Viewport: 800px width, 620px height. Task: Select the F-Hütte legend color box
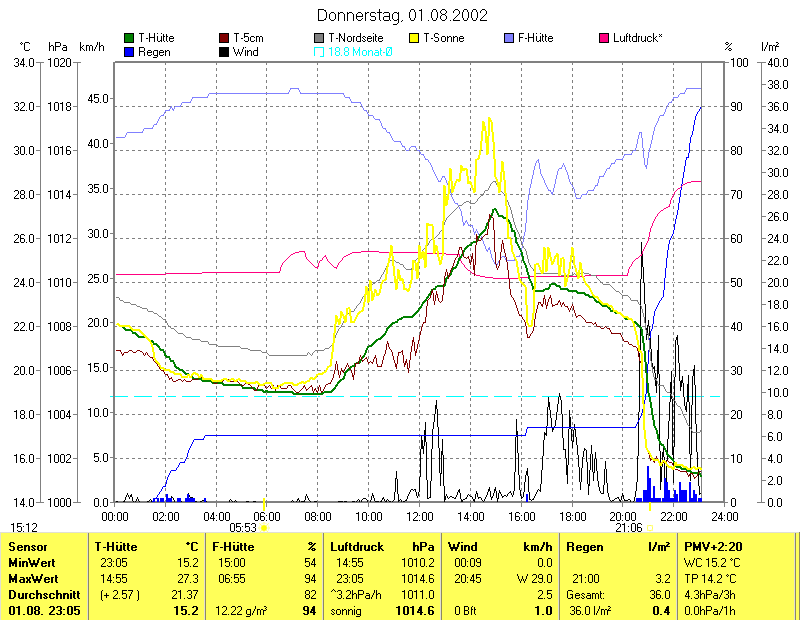[x=509, y=38]
